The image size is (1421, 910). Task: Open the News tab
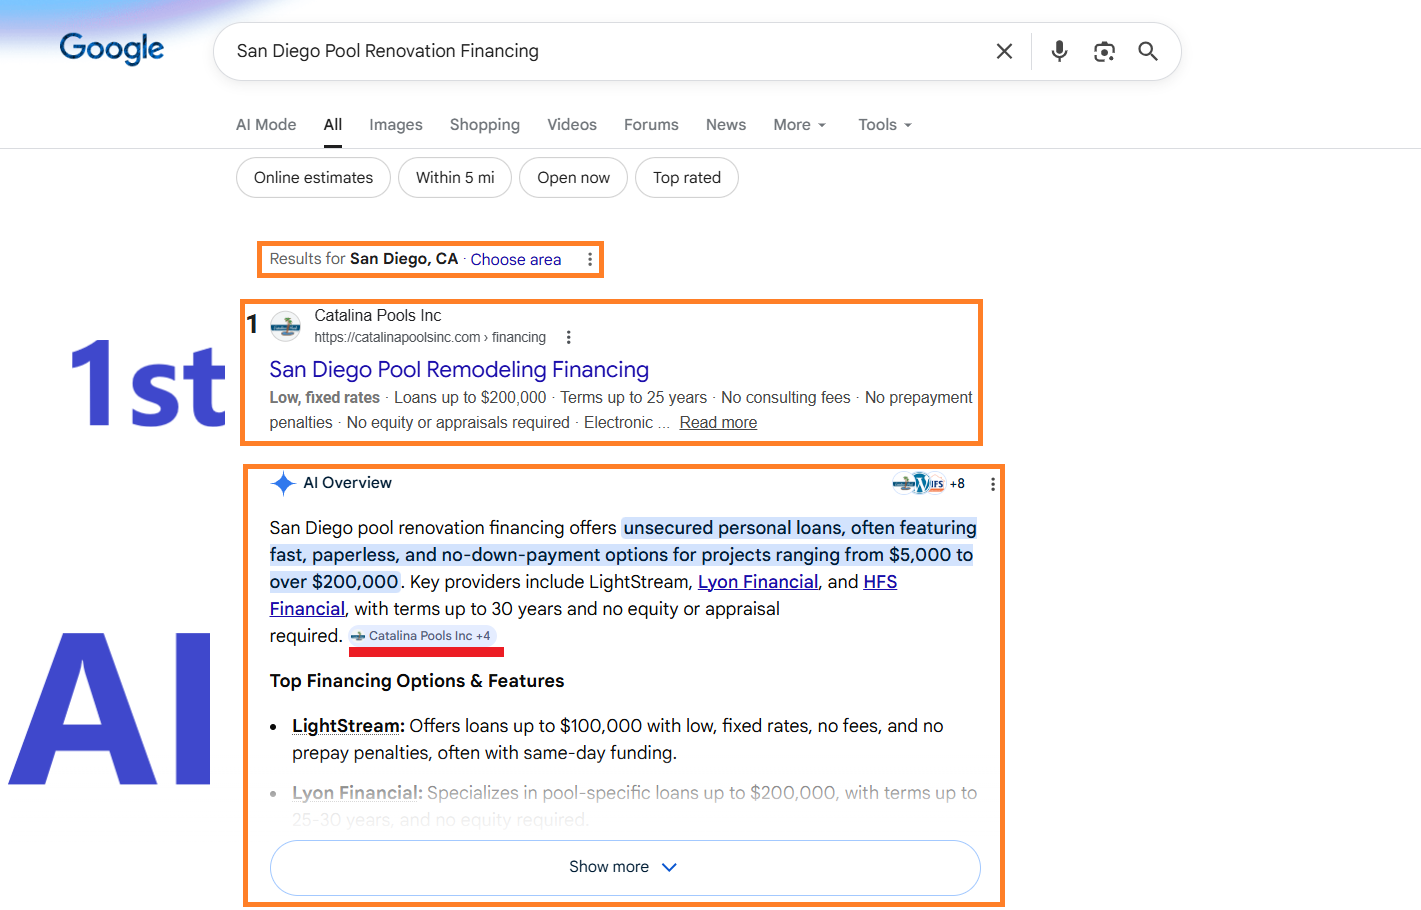(726, 125)
